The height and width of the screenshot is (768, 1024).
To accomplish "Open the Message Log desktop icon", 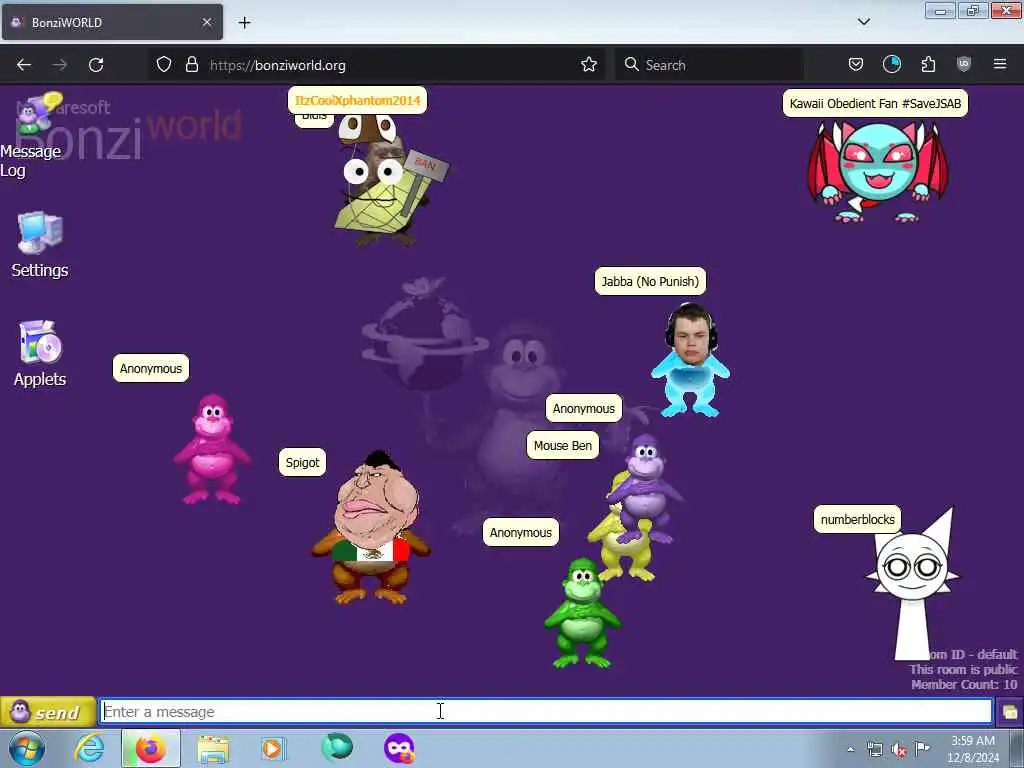I will point(31,137).
